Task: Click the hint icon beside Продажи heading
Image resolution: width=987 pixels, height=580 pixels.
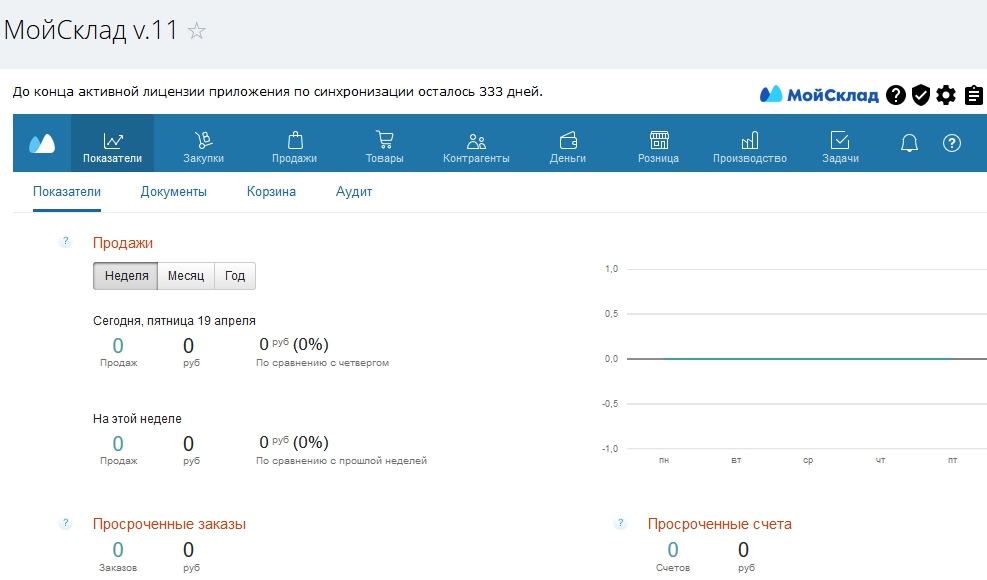Action: coord(66,242)
